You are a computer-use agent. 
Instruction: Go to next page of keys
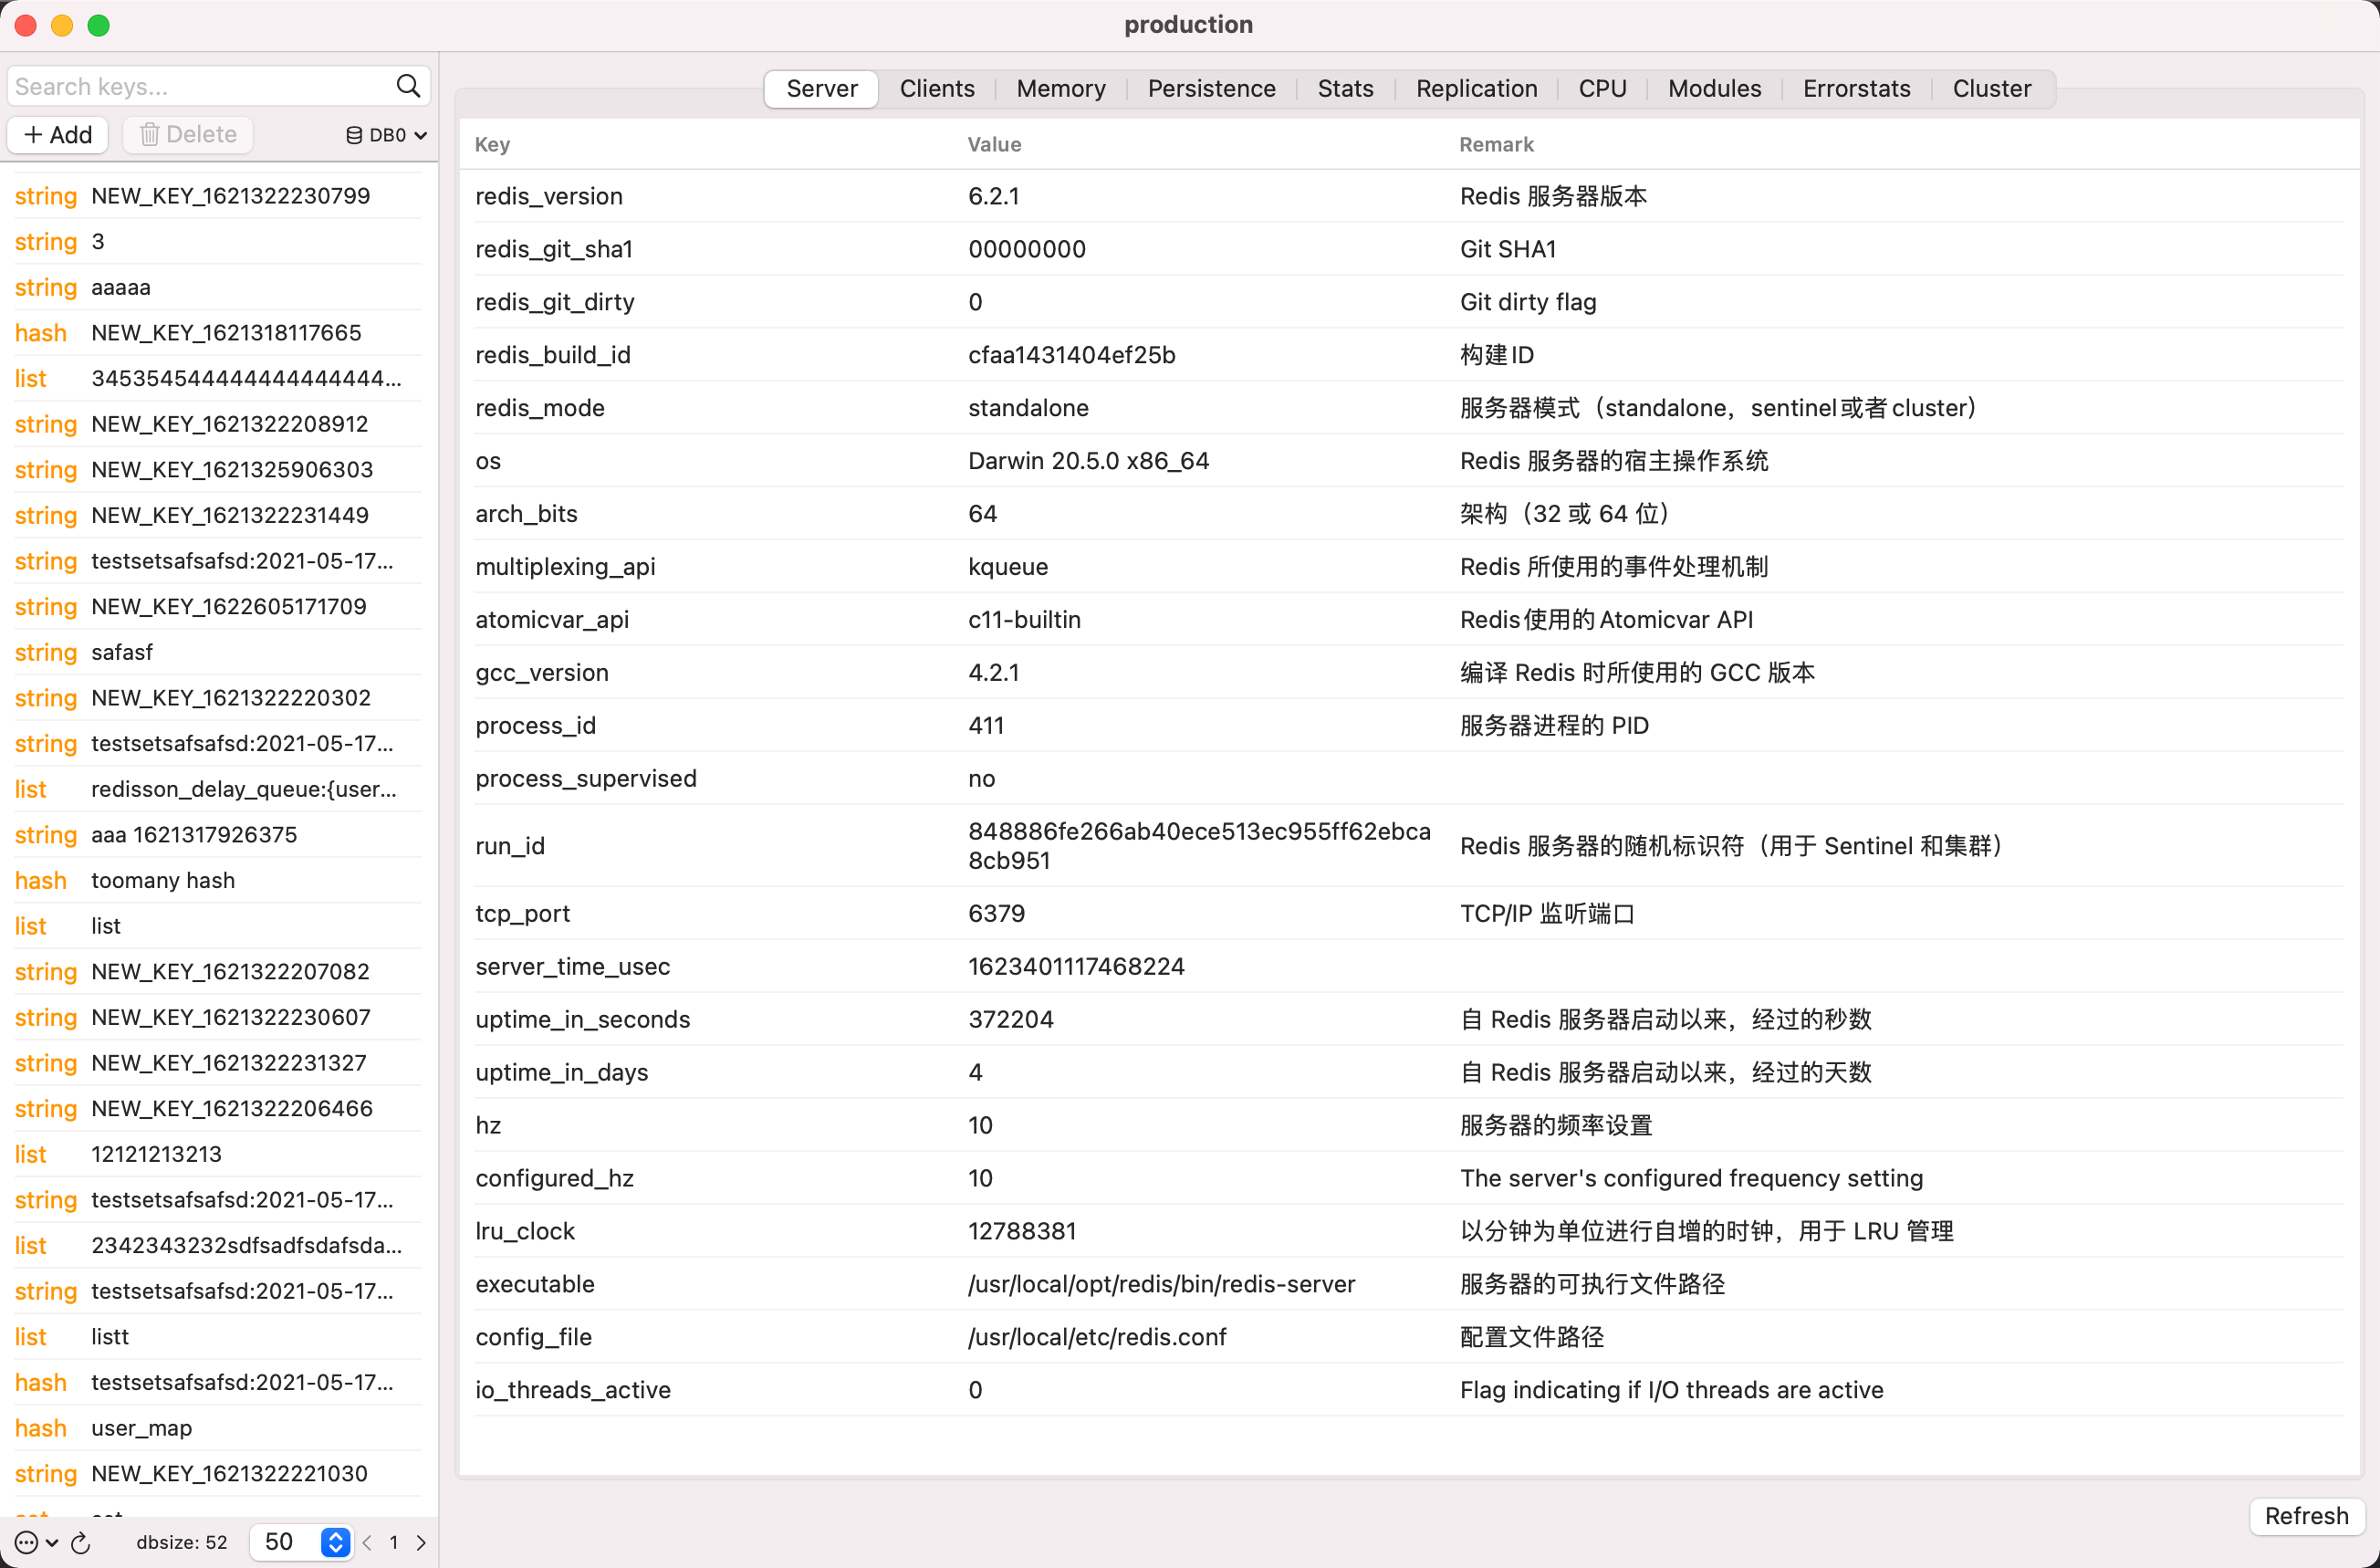point(421,1543)
